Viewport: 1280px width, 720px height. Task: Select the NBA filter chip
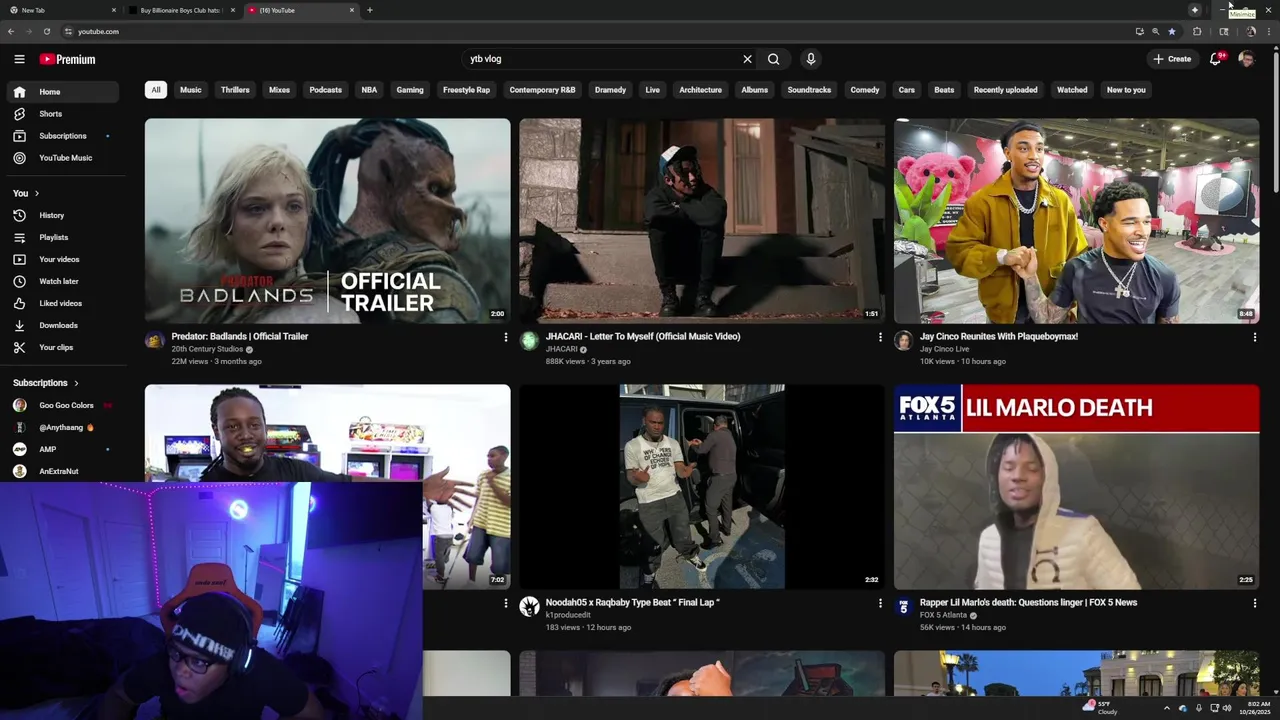369,90
